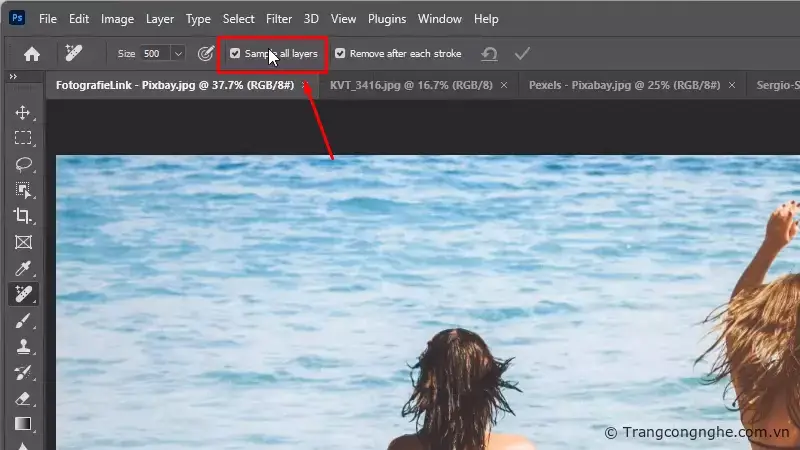Select the Eraser tool
800x450 pixels.
click(x=22, y=398)
